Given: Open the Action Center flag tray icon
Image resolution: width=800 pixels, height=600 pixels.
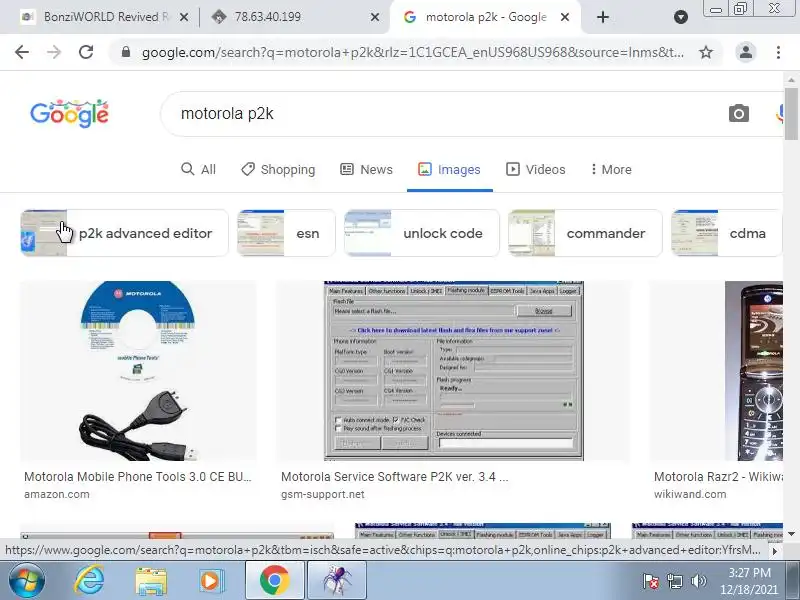Looking at the screenshot, I should 651,581.
